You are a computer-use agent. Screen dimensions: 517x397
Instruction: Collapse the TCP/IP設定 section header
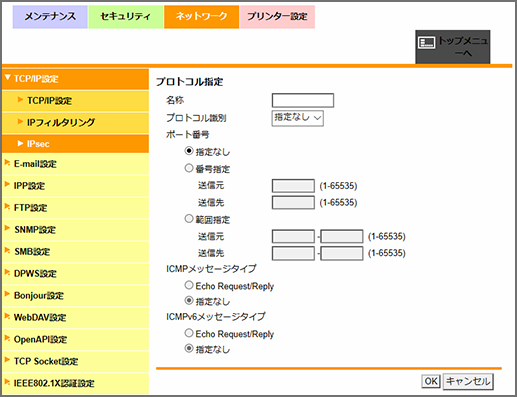(x=75, y=79)
